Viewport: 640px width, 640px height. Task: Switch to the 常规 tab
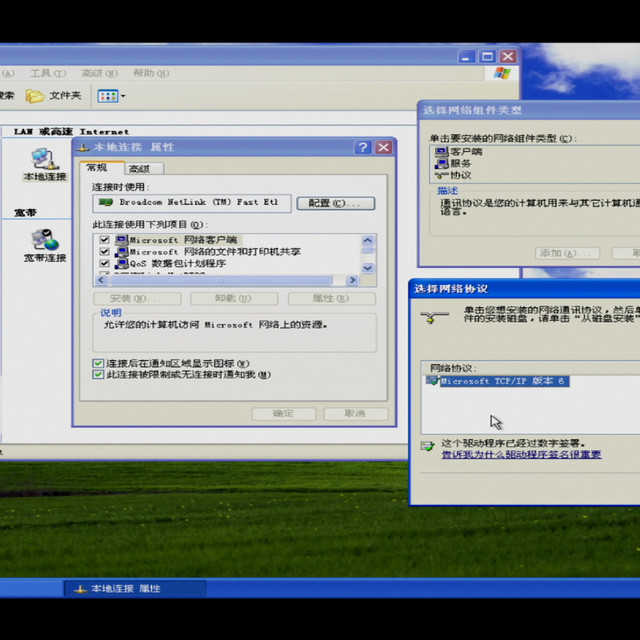point(102,168)
